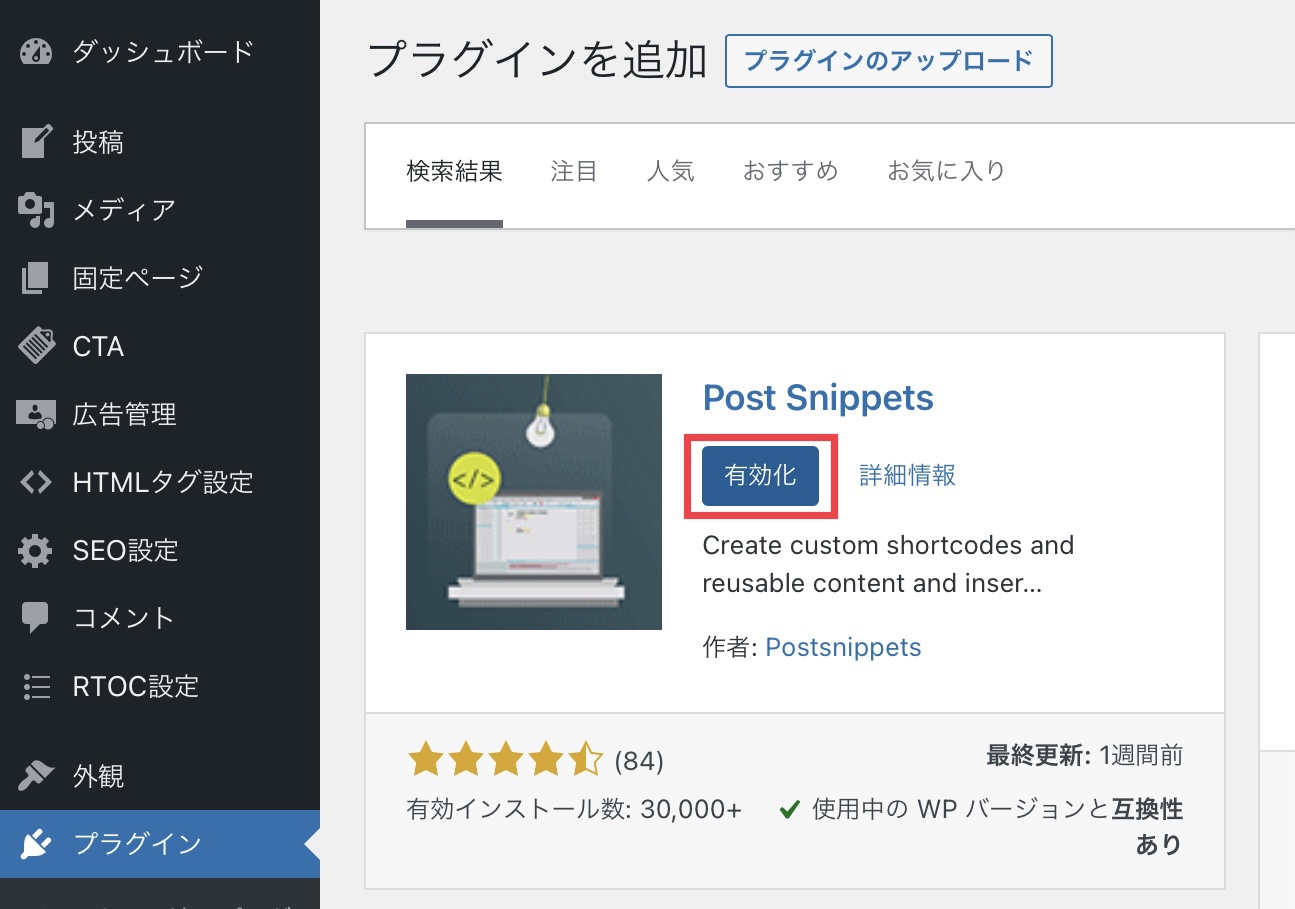Click the プラグインを追加 page heading
Image resolution: width=1295 pixels, height=909 pixels.
pos(537,61)
